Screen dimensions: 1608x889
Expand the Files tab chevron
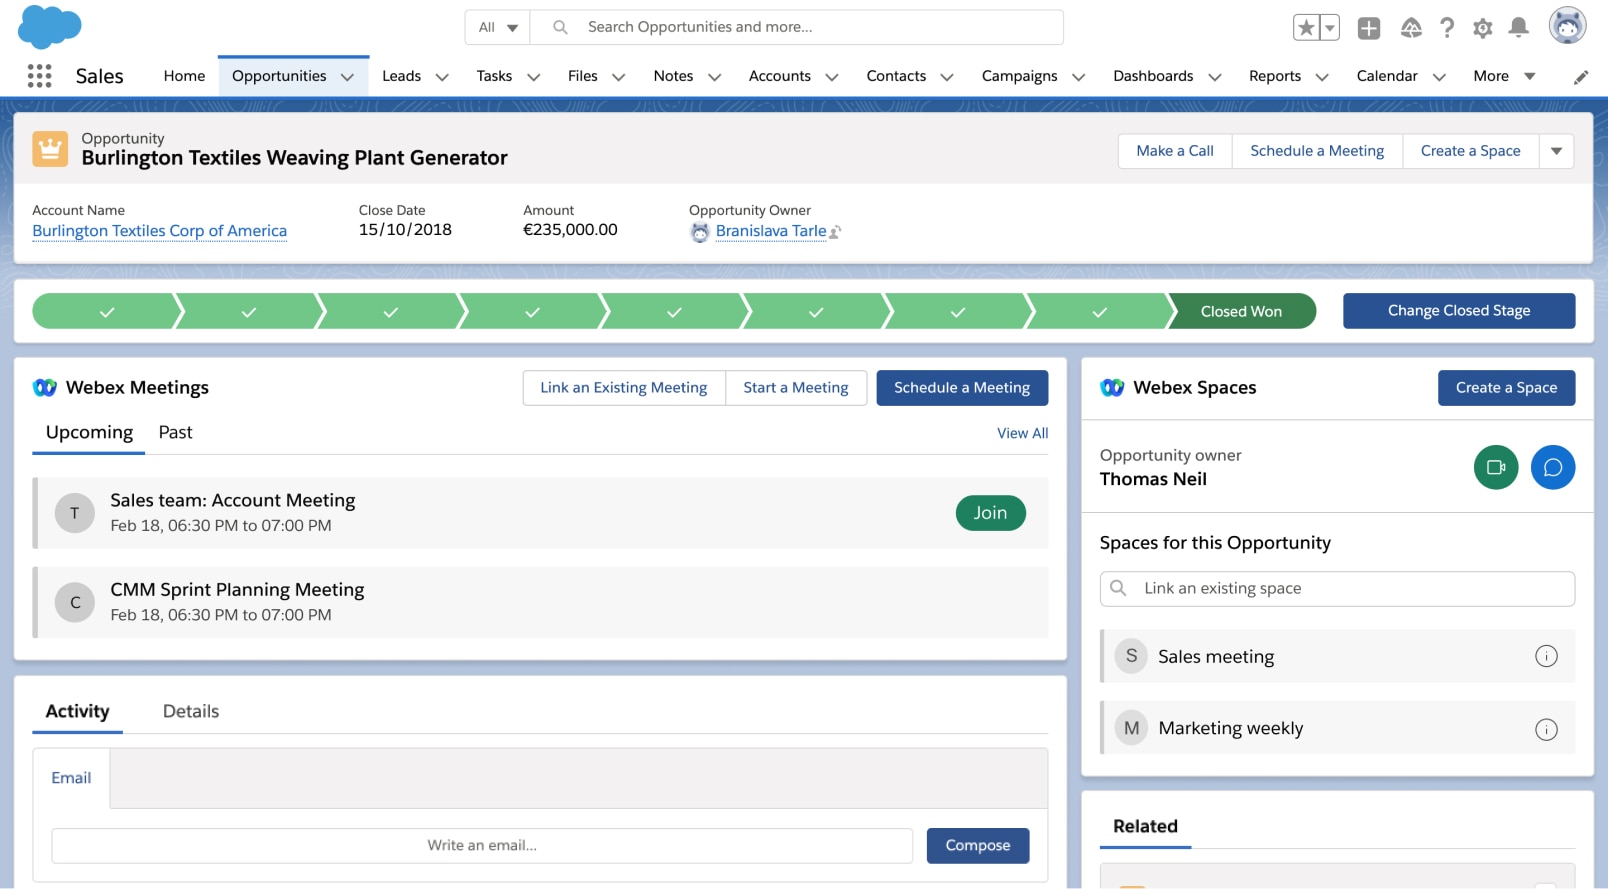(x=618, y=77)
